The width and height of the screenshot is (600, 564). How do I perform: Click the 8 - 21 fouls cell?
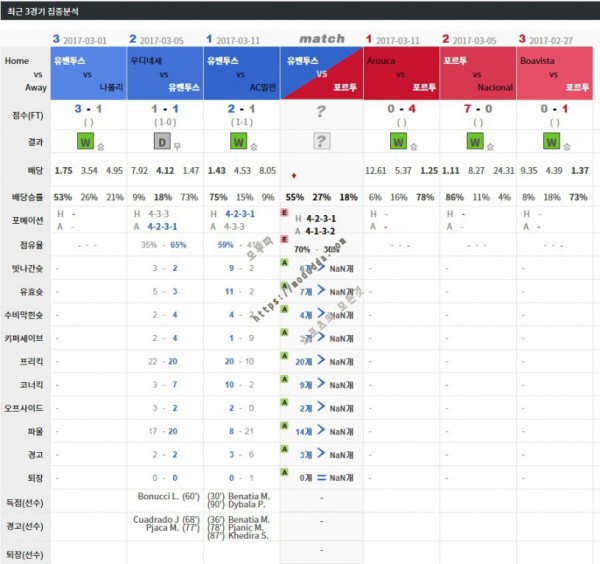coord(241,432)
